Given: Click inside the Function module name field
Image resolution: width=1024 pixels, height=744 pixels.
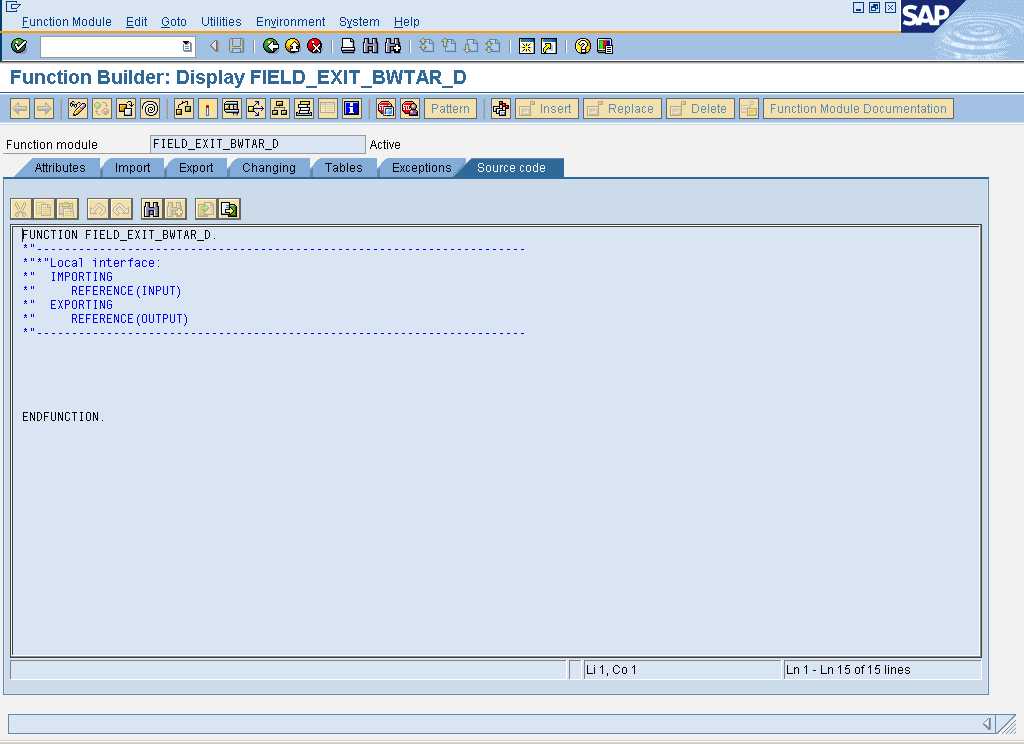Looking at the screenshot, I should (x=255, y=143).
